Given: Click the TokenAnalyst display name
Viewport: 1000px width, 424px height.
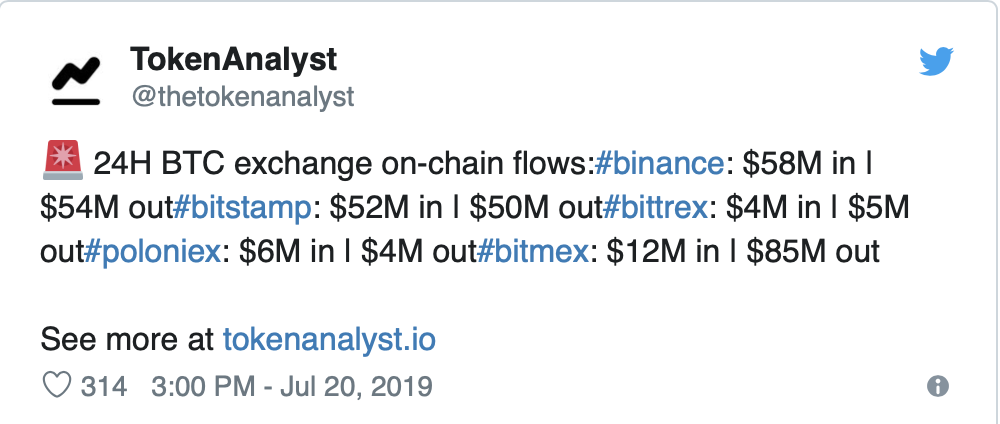Looking at the screenshot, I should [x=233, y=59].
